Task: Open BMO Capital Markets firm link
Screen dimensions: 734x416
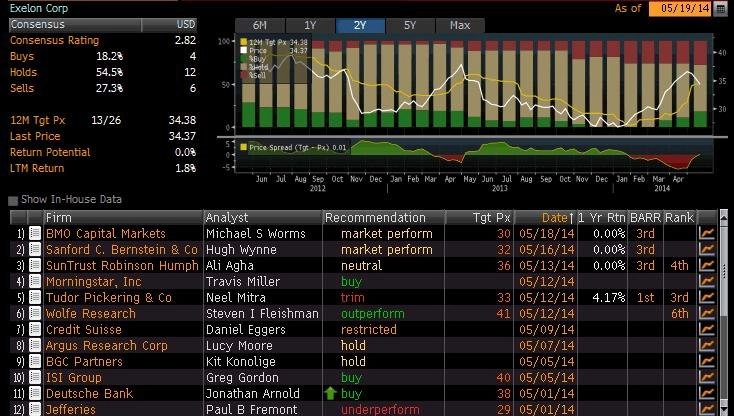Action: tap(106, 234)
